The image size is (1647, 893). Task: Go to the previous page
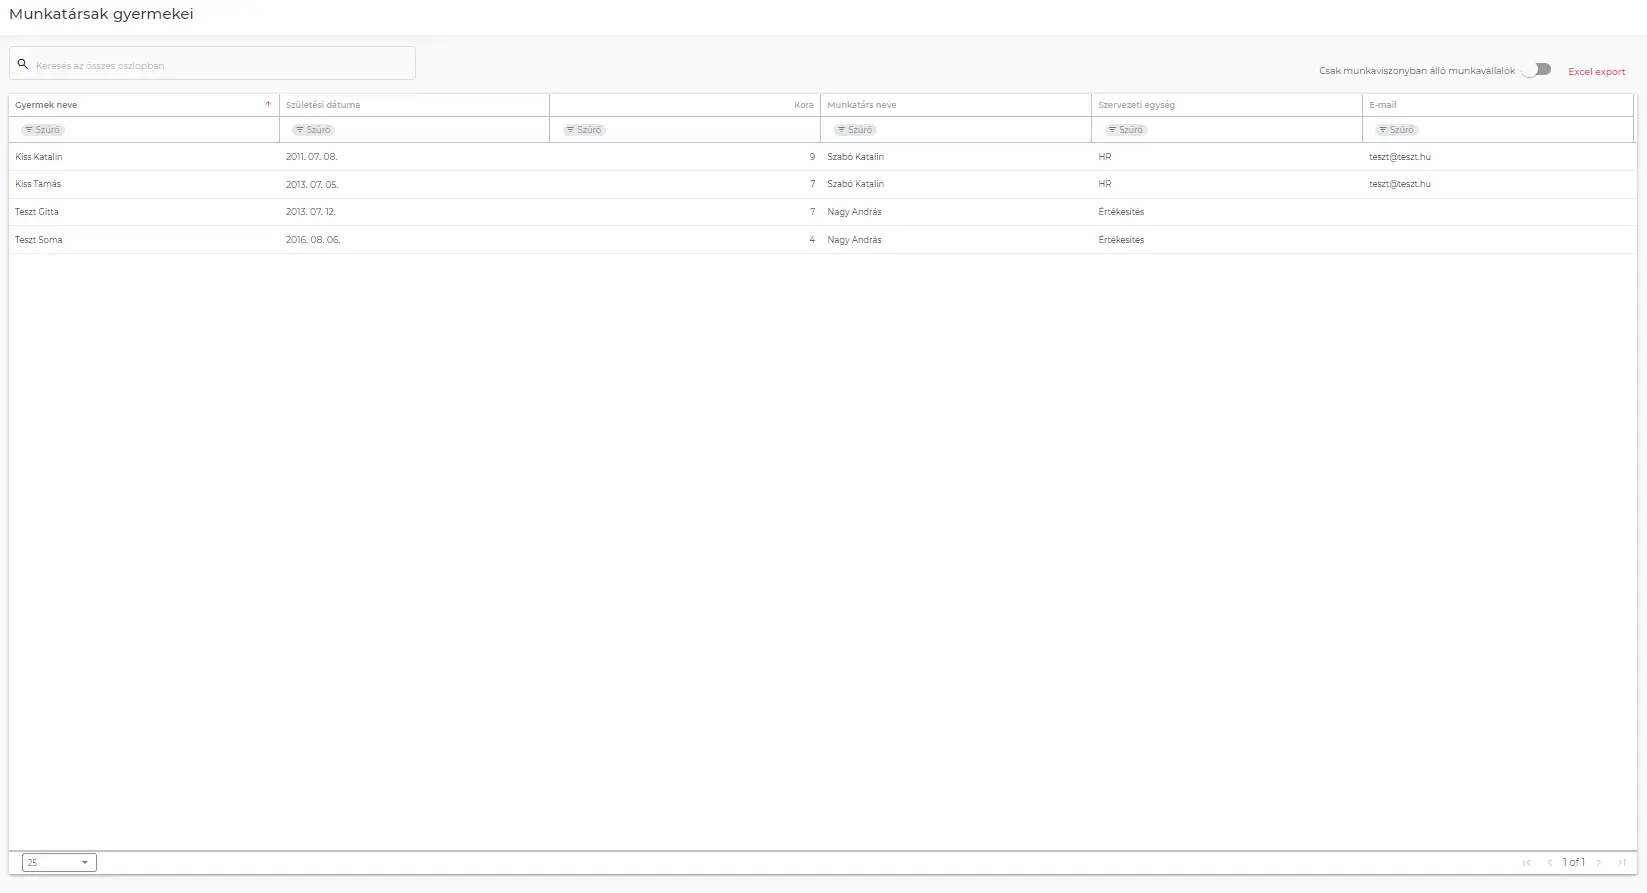[x=1550, y=863]
